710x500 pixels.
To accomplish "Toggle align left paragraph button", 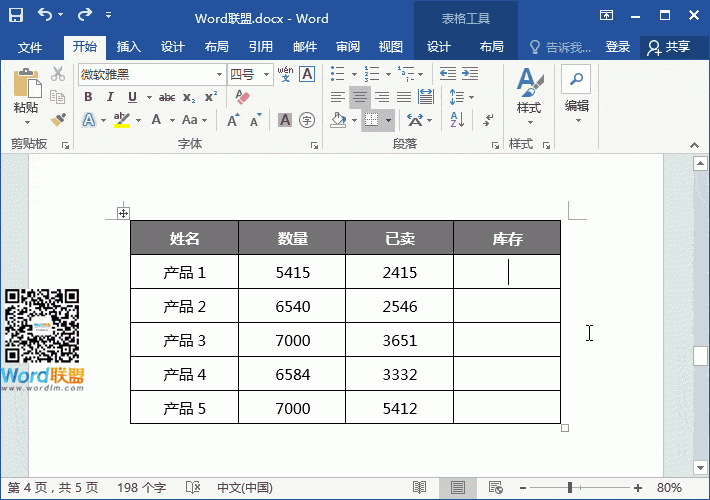I will pyautogui.click(x=338, y=97).
